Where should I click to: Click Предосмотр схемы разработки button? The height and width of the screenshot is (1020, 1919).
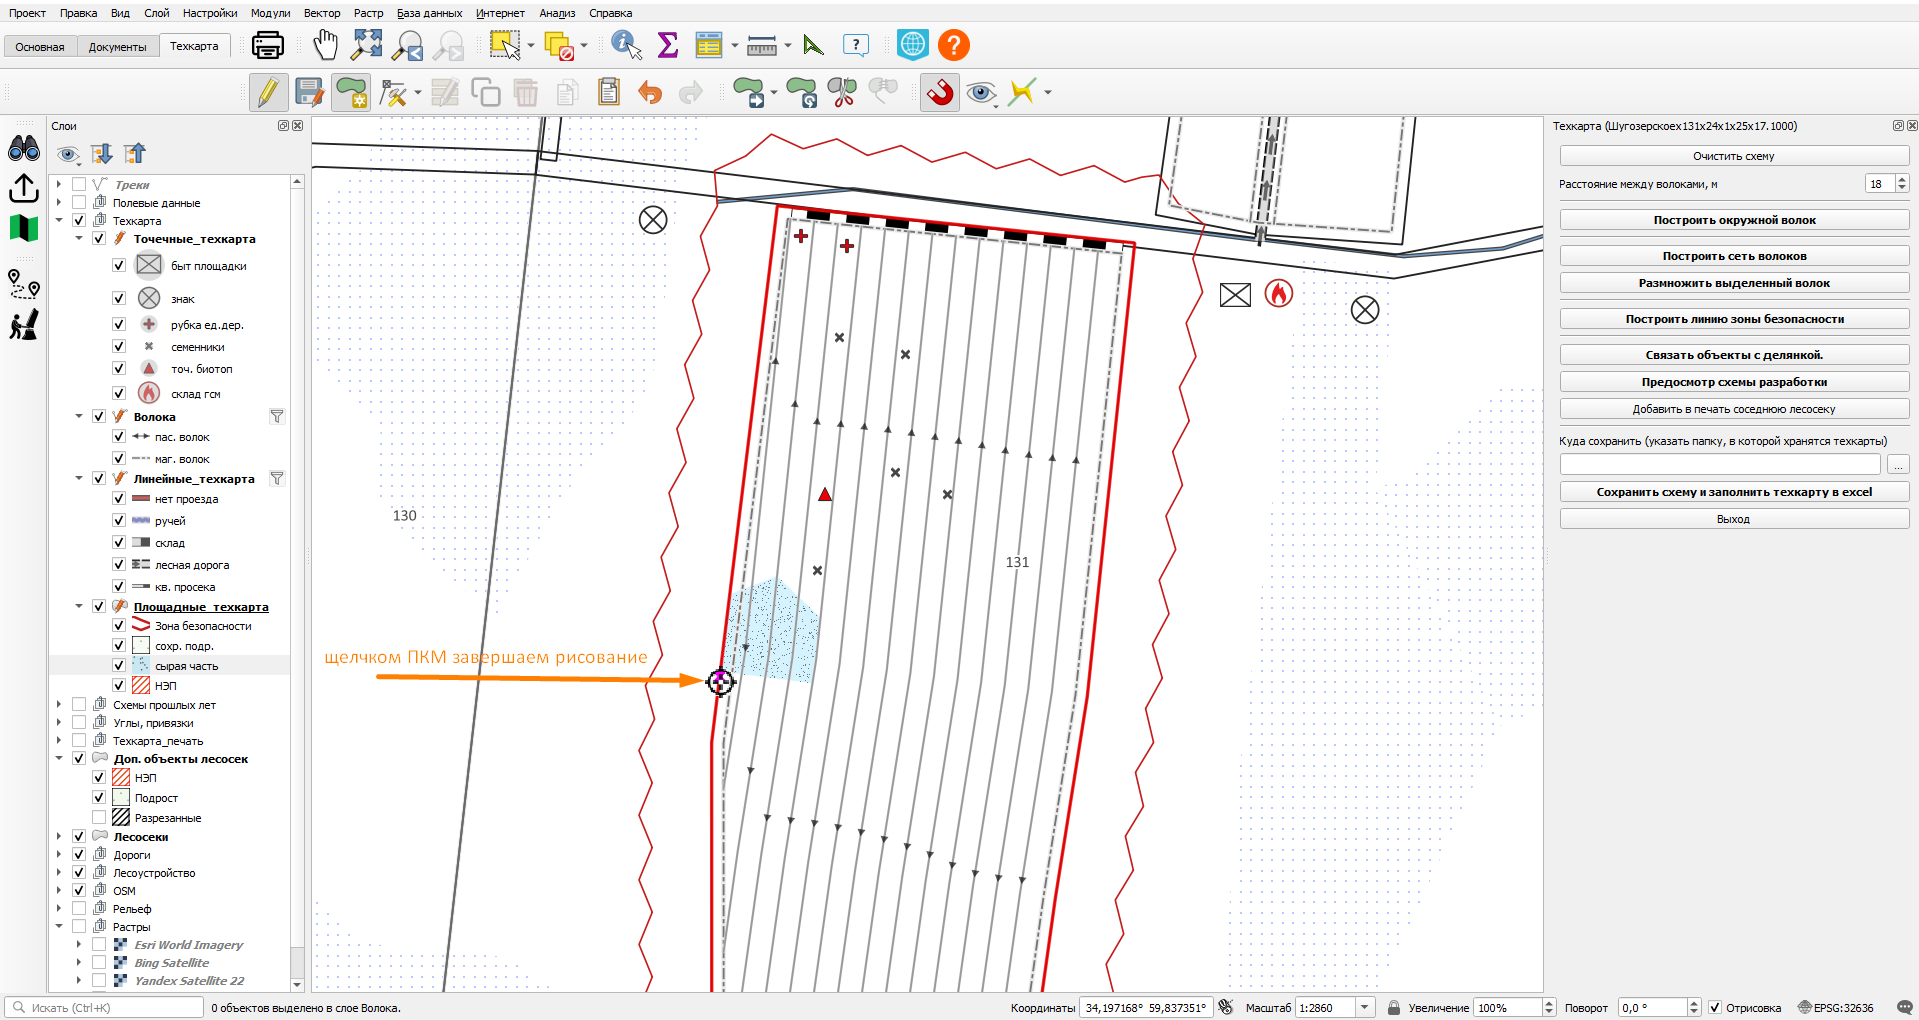pyautogui.click(x=1734, y=382)
